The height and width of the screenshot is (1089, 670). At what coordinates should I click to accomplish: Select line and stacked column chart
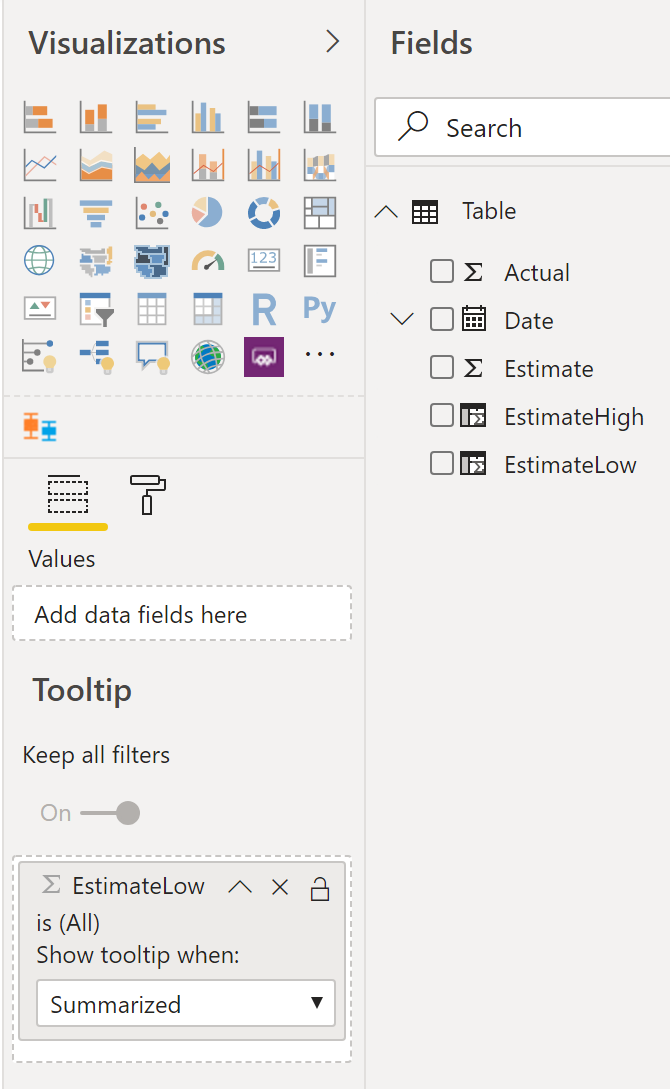(x=208, y=165)
